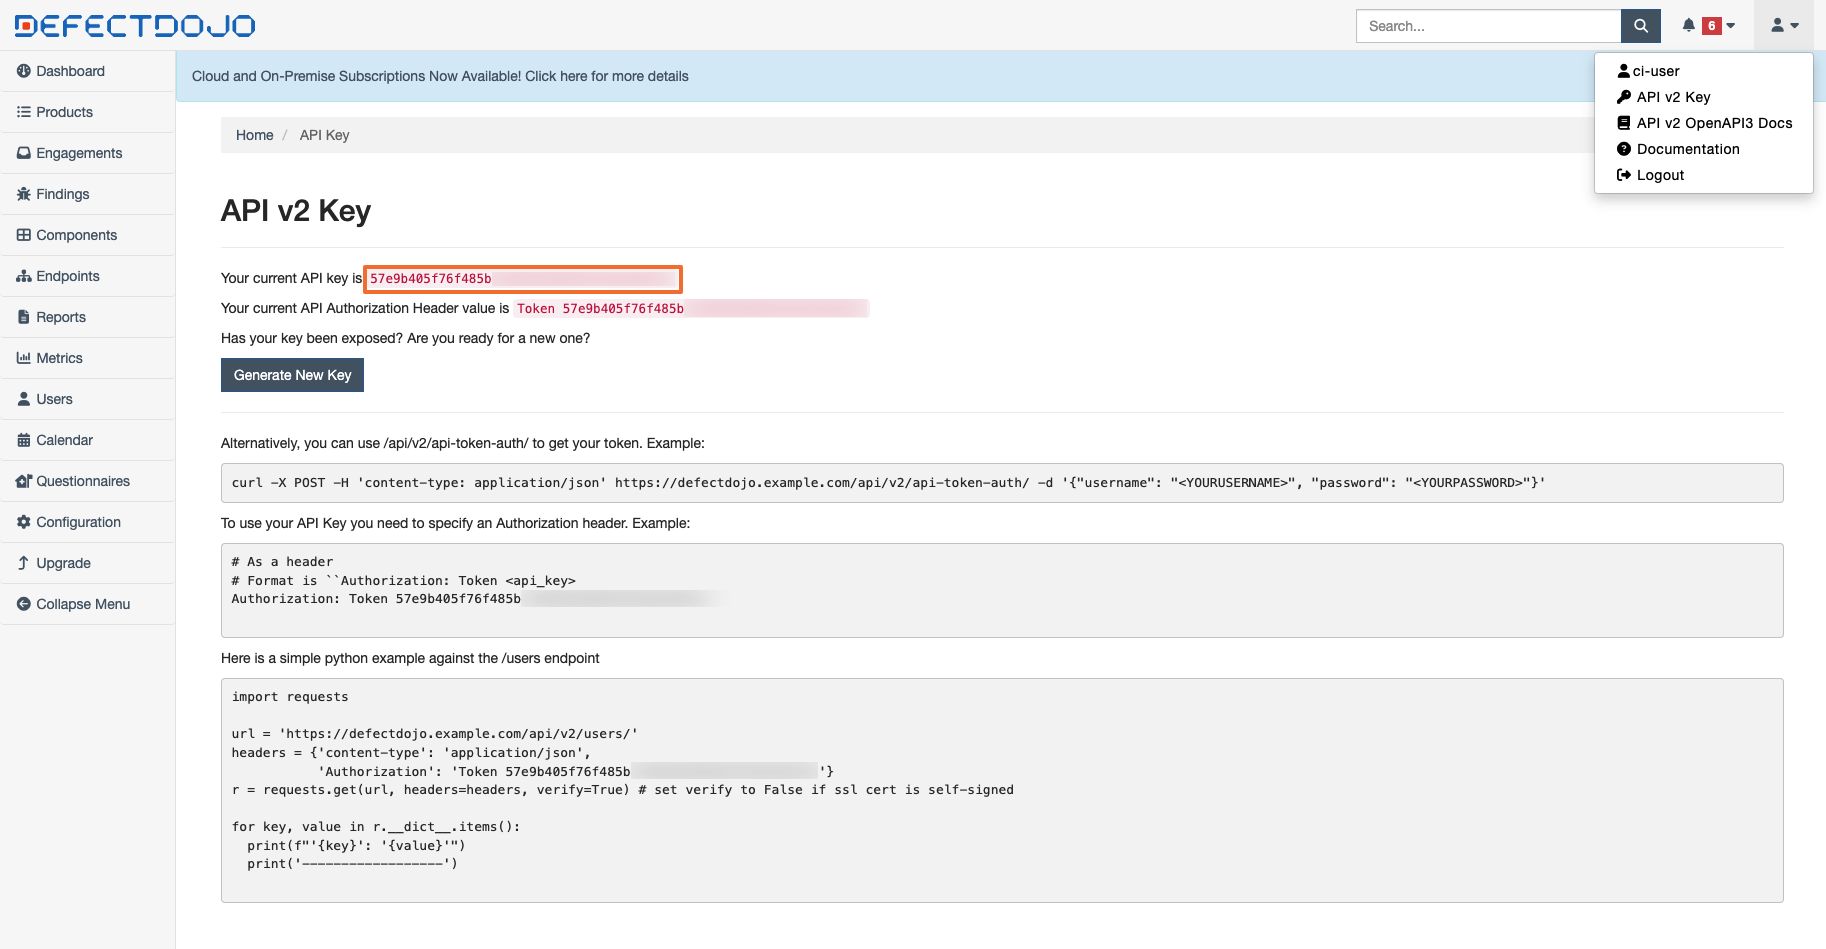Follow the Home breadcrumb link

[254, 135]
